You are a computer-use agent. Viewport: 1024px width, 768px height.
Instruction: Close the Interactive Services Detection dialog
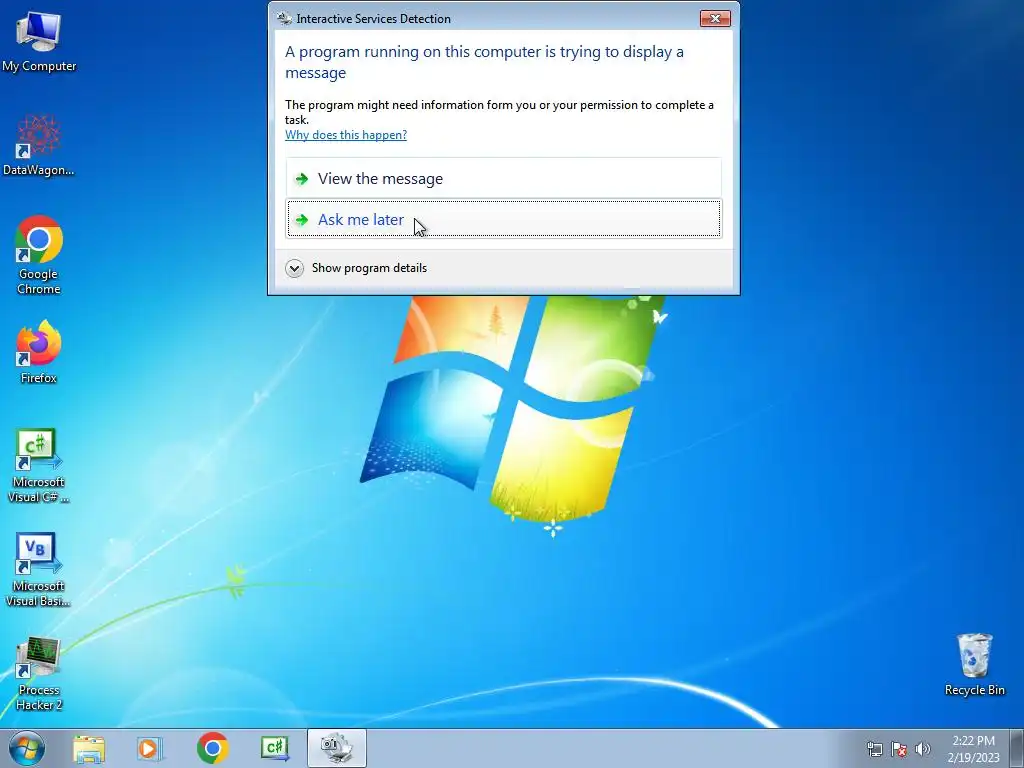click(x=715, y=18)
